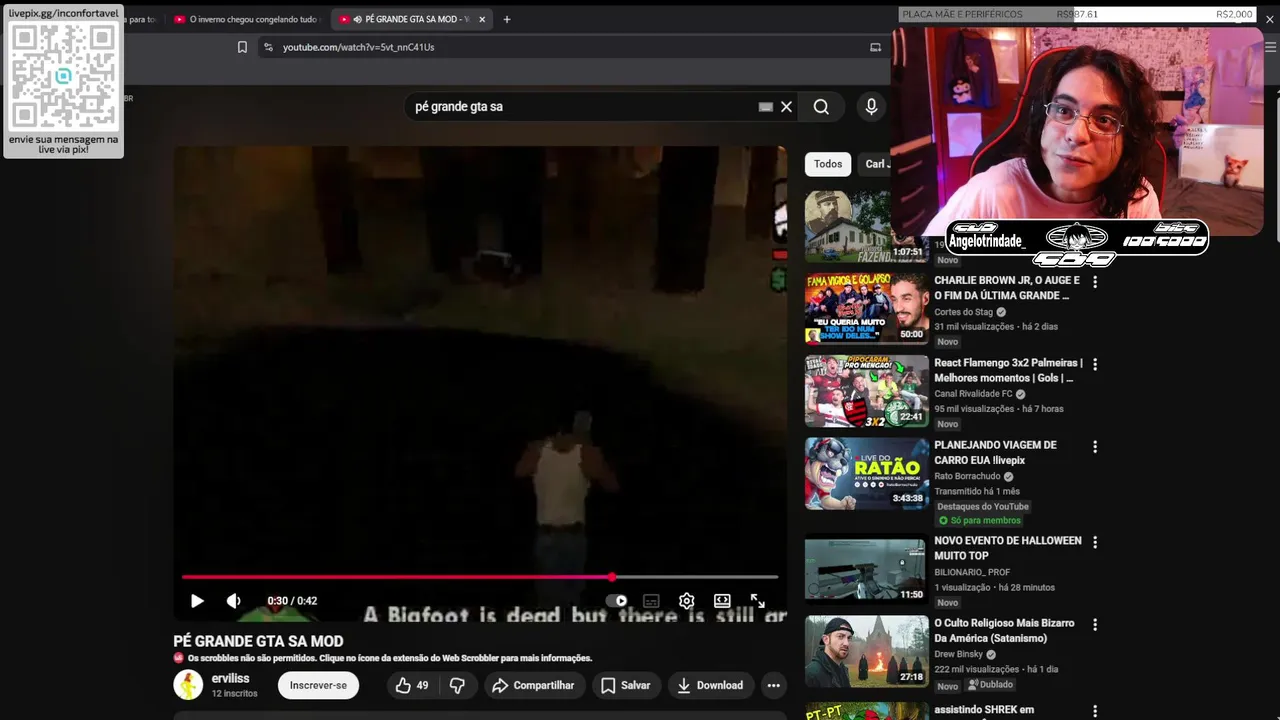Click the magnifier search button
This screenshot has width=1280, height=720.
coord(821,107)
